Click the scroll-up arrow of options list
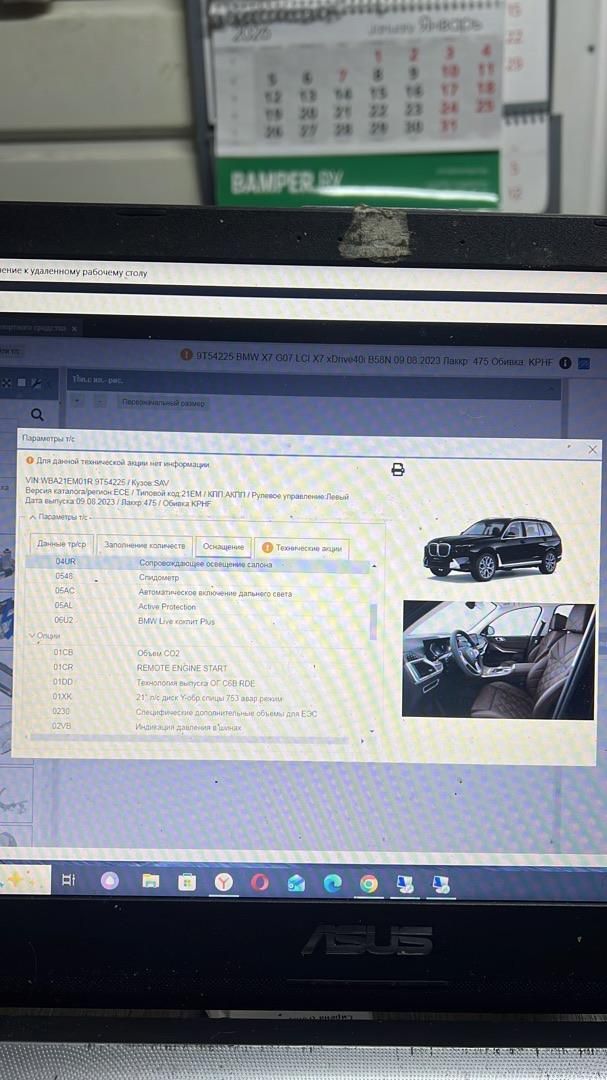 tap(373, 565)
